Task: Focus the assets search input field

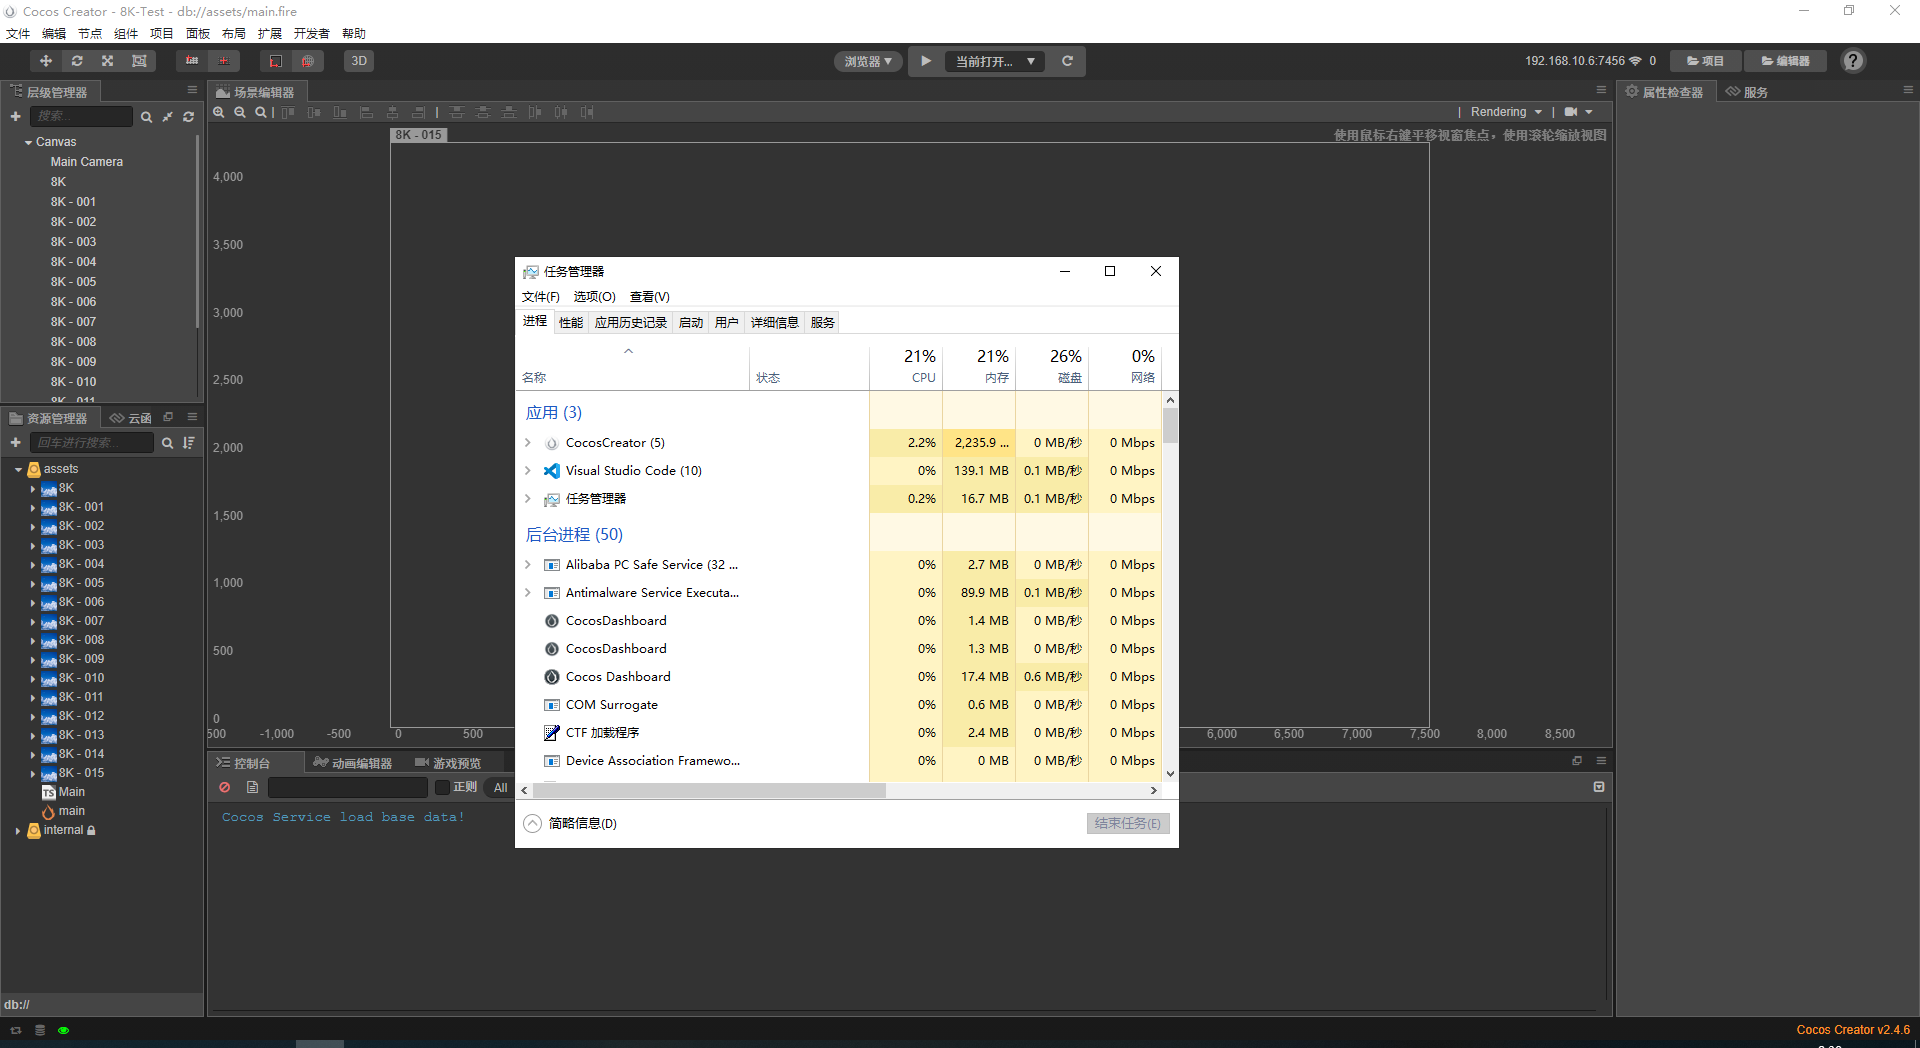Action: click(x=92, y=443)
